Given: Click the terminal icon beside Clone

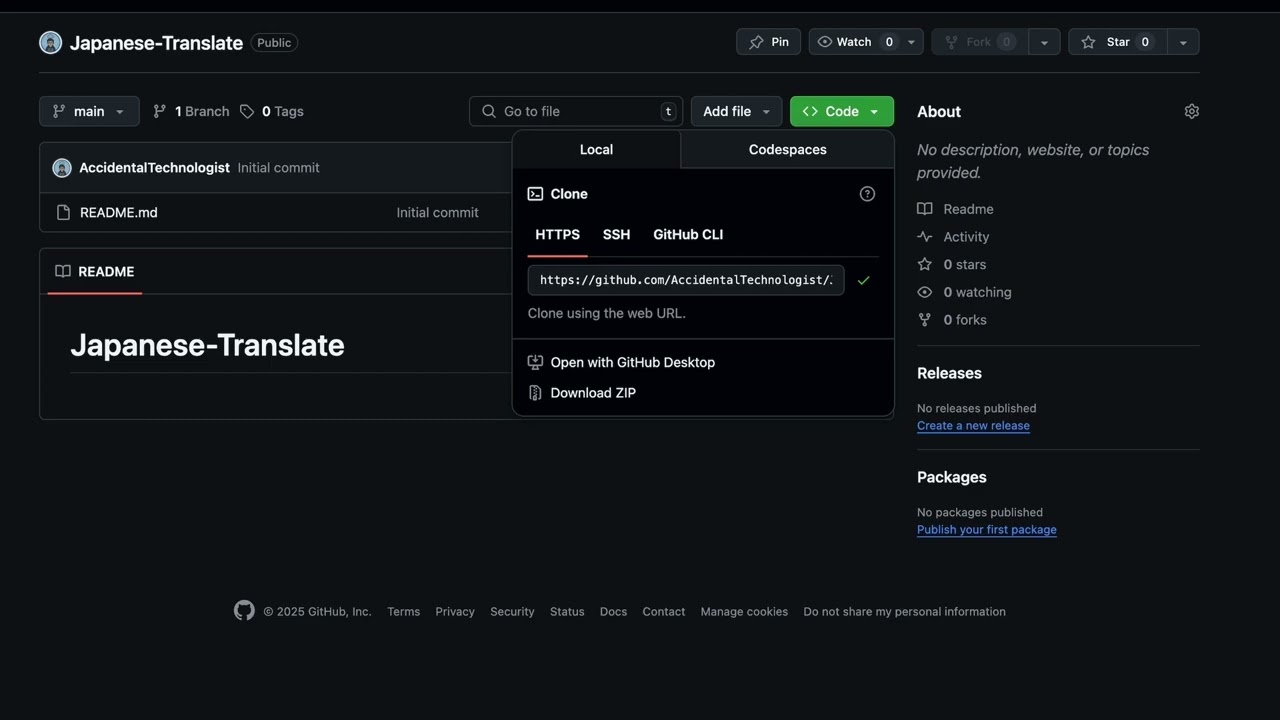Looking at the screenshot, I should (535, 194).
